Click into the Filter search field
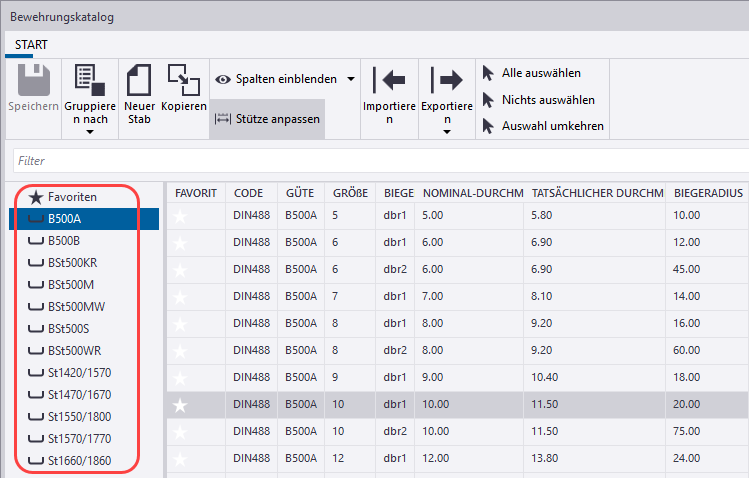Viewport: 749px width, 478px height. 380,160
